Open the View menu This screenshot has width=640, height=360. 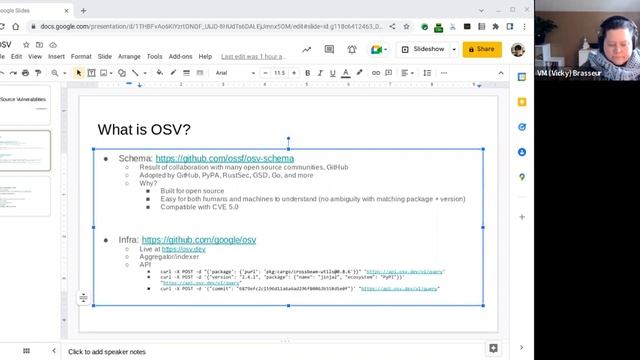point(35,57)
